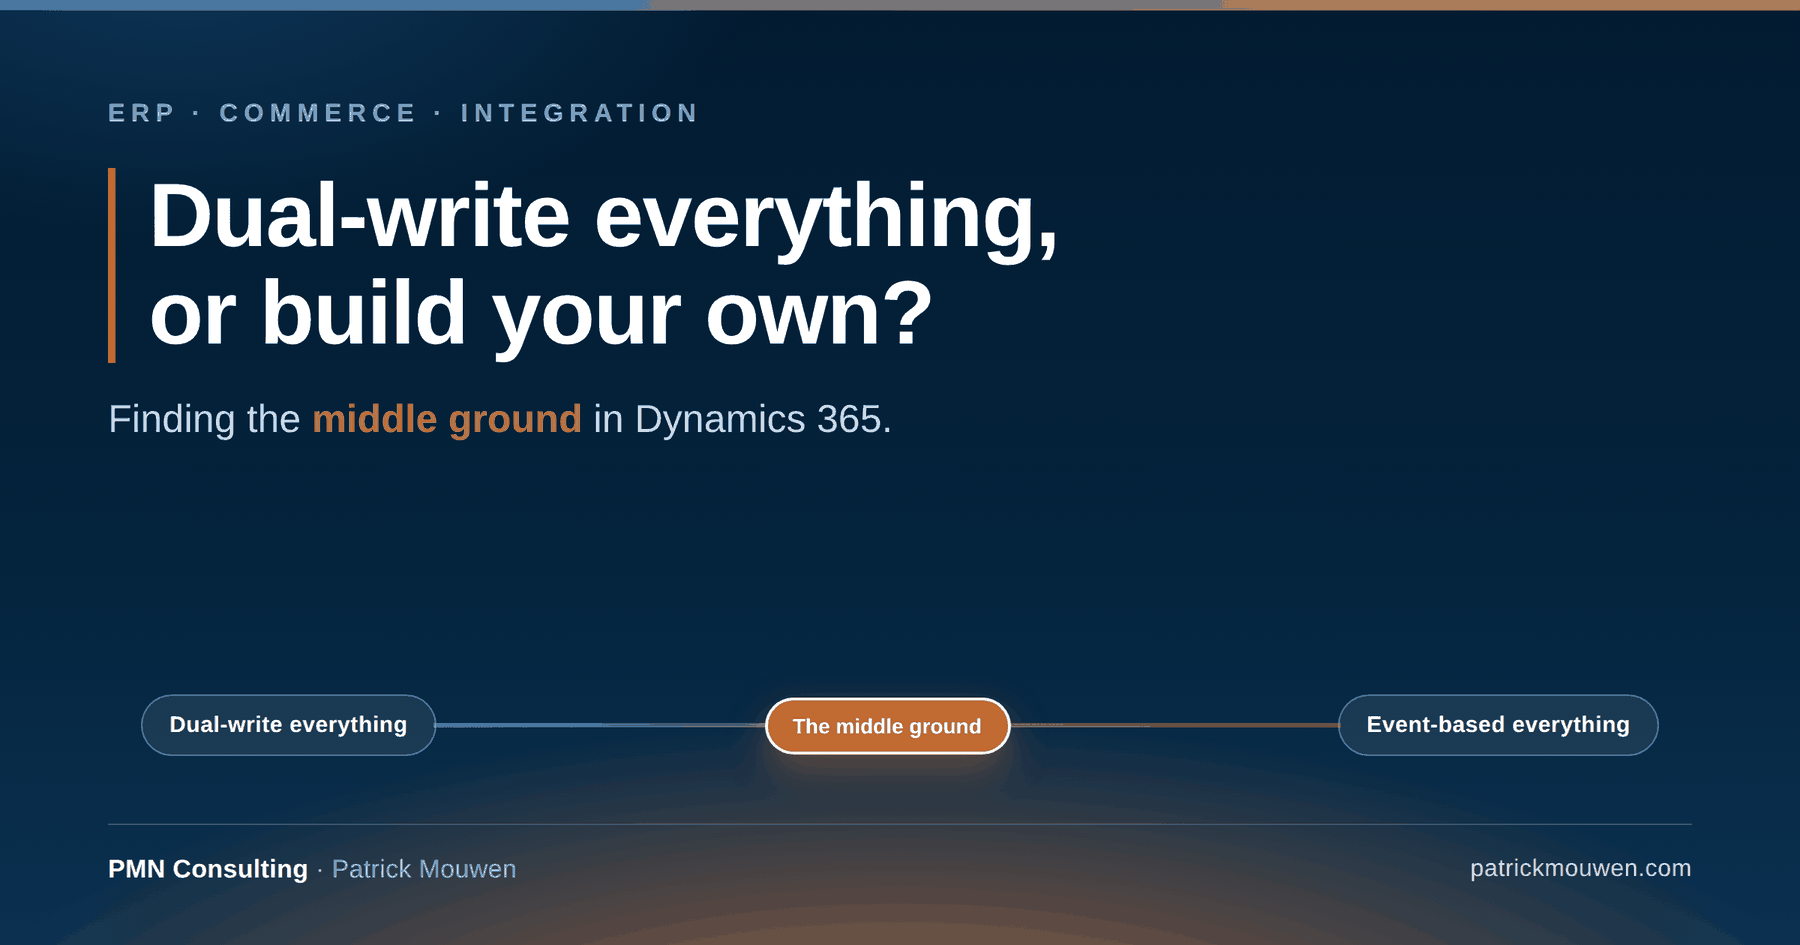Click the 'PMN Consulting' text
1800x945 pixels.
tap(208, 869)
